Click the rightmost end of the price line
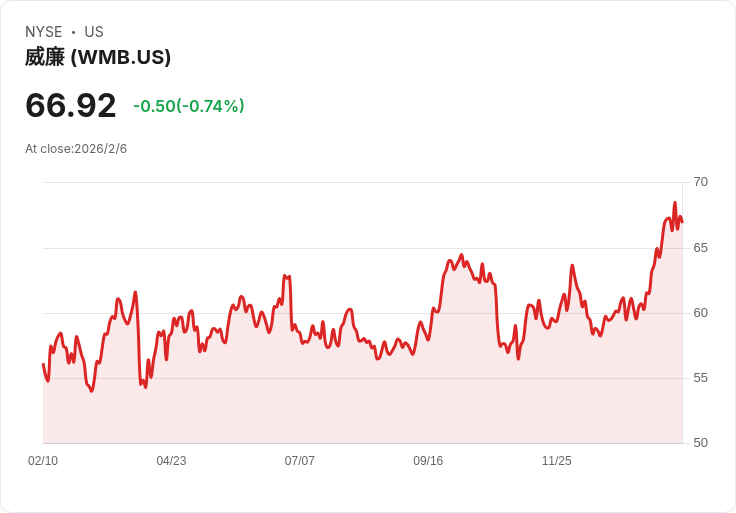Viewport: 736px width, 513px height. tap(682, 222)
